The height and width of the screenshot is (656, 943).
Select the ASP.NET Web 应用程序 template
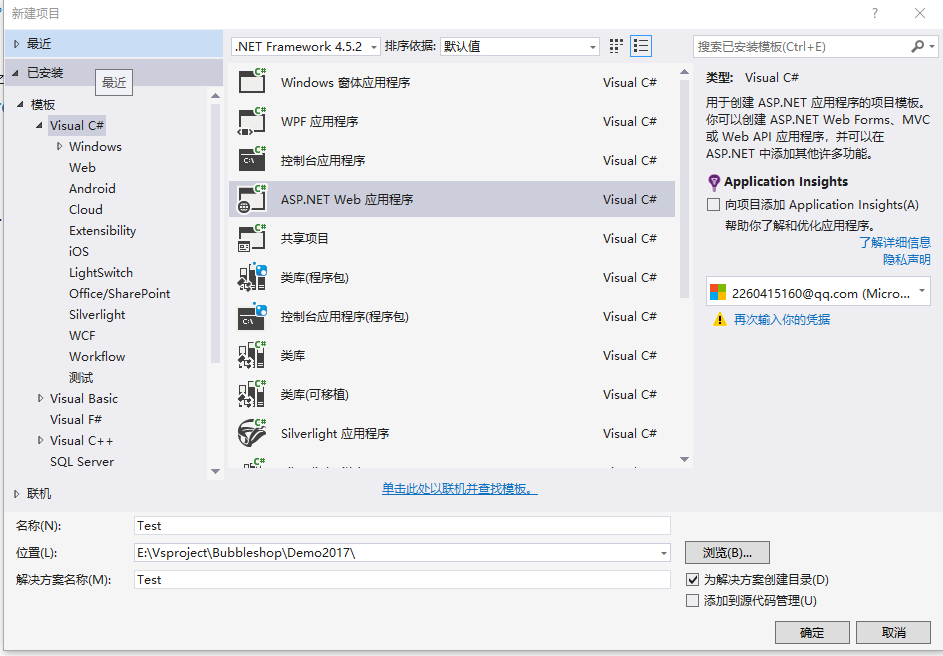point(400,199)
